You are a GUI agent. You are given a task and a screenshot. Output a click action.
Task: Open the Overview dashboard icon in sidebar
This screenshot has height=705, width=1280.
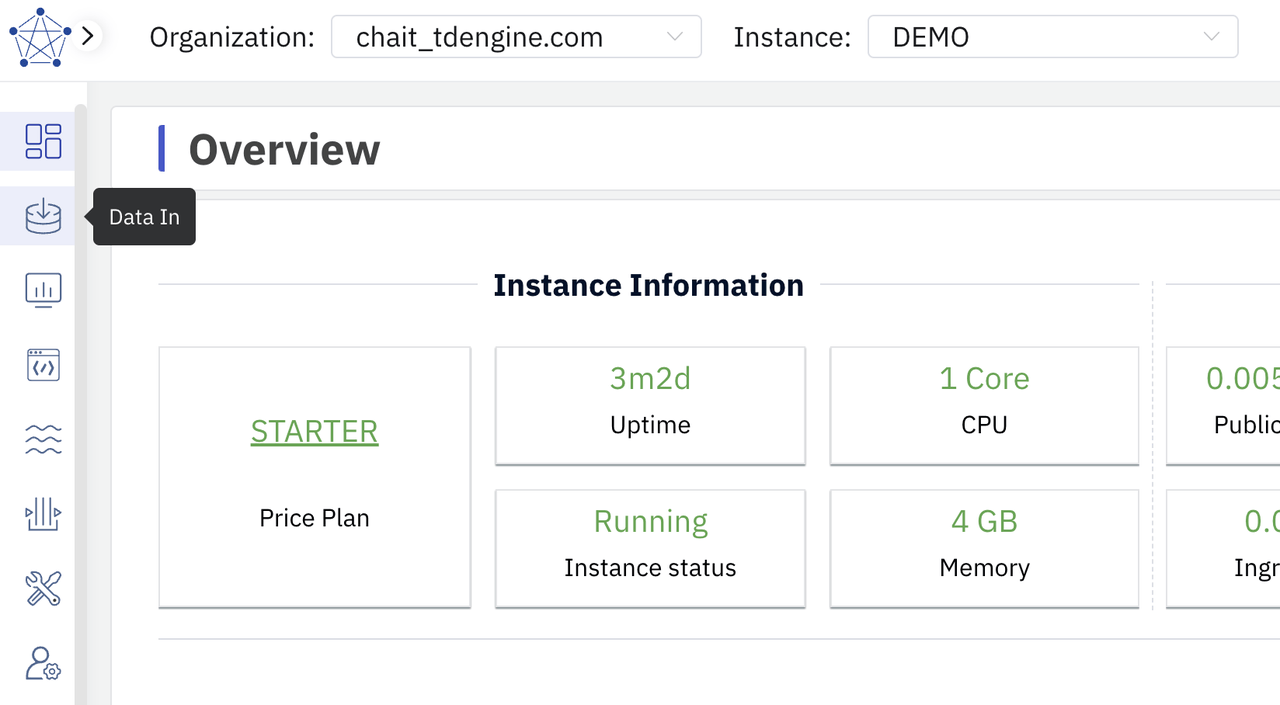click(x=43, y=141)
